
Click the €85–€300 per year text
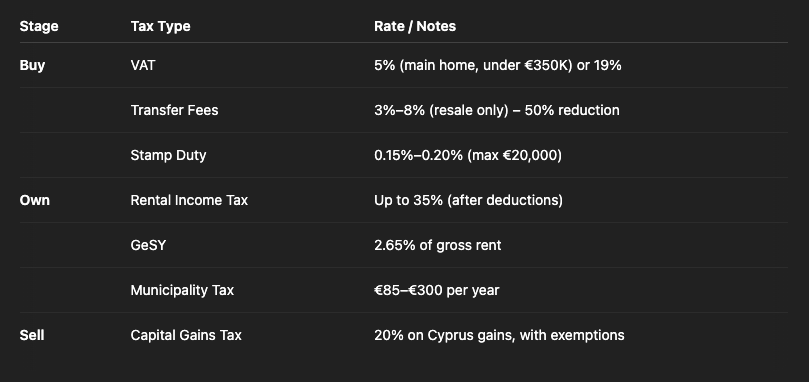click(x=436, y=290)
